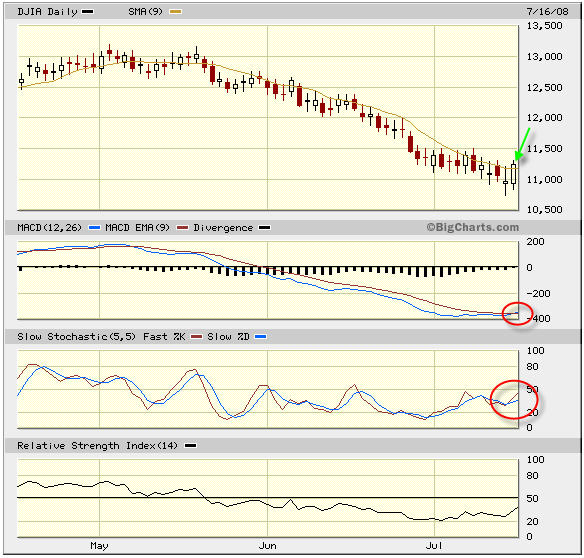
Task: Click the last white candlestick on price chart
Action: (514, 174)
